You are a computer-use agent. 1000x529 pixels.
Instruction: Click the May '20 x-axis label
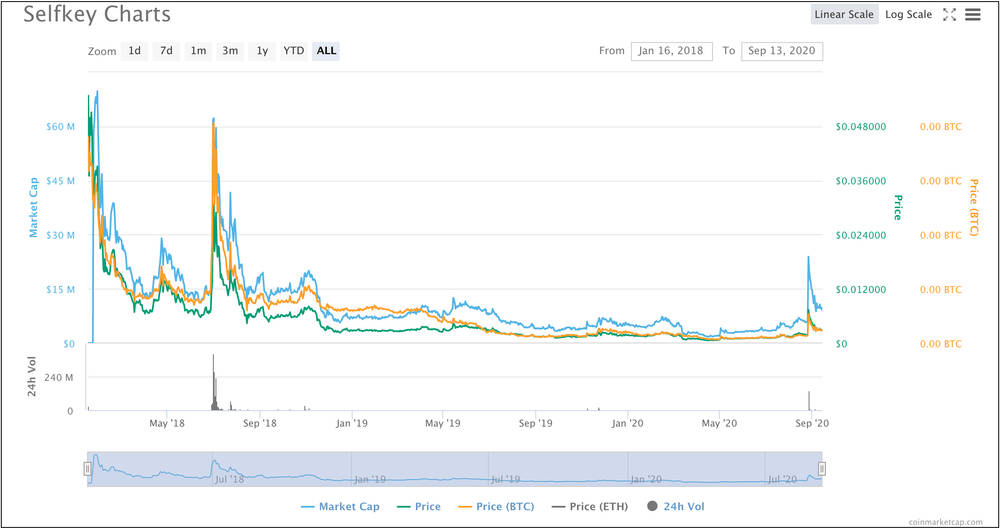[x=719, y=422]
